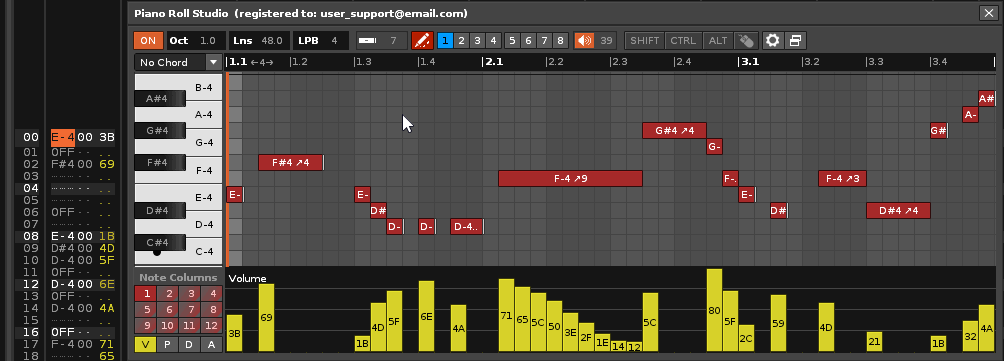Select the F#4 ↗4 note block
Screen dimensions: 1004x361
pos(291,163)
